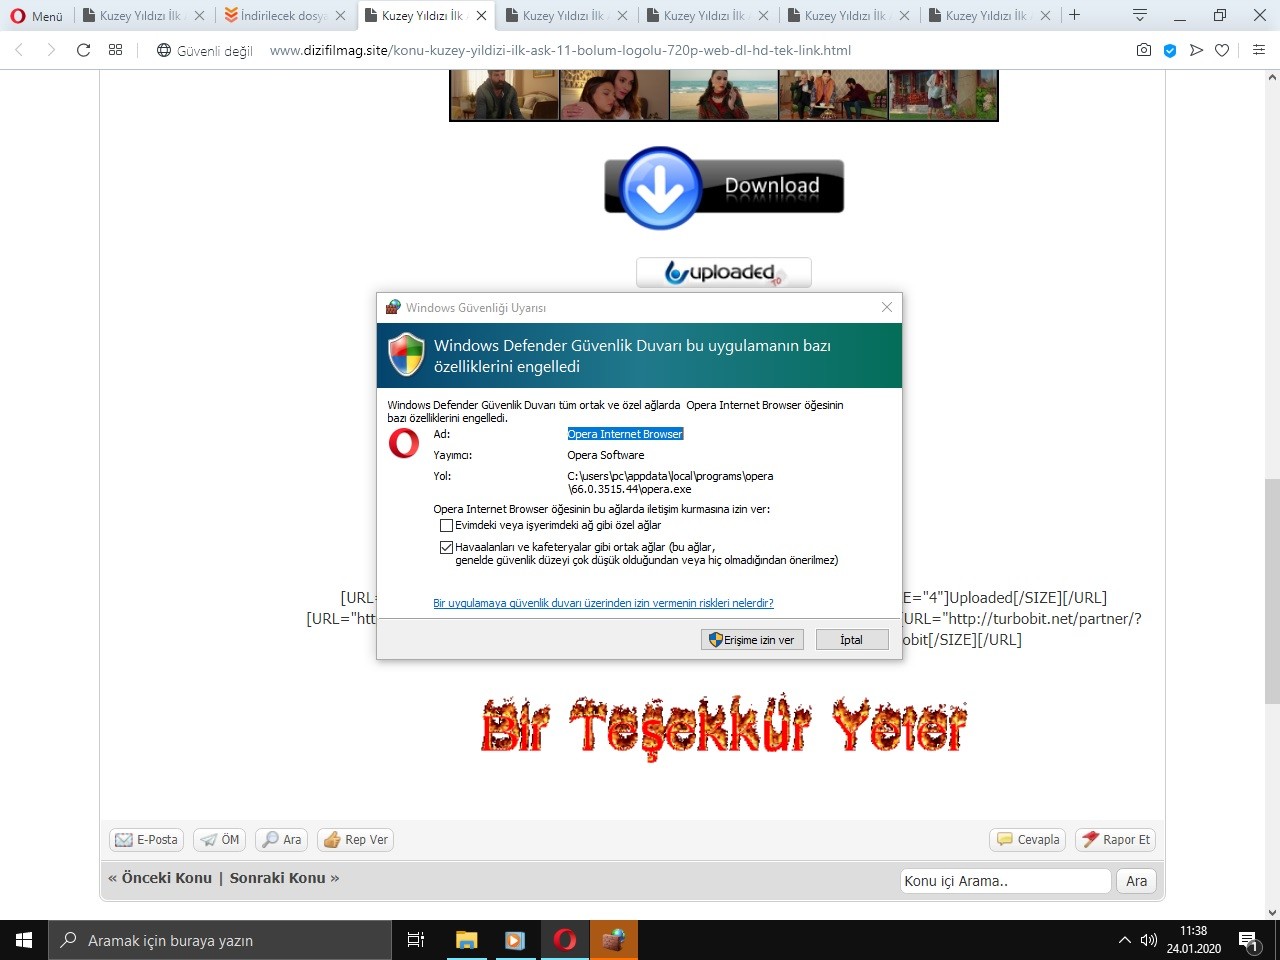The height and width of the screenshot is (960, 1280).
Task: Close the Windows Güvenliği Uyarısı dialog
Action: click(x=886, y=307)
